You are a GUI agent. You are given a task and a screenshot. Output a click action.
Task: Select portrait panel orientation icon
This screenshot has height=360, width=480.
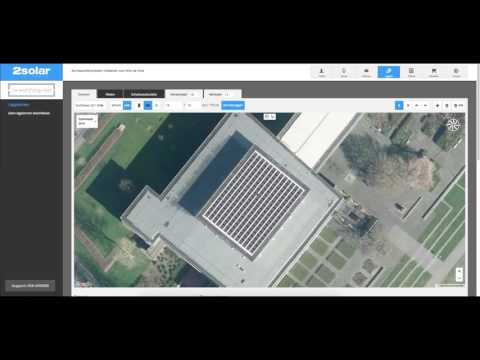(139, 106)
